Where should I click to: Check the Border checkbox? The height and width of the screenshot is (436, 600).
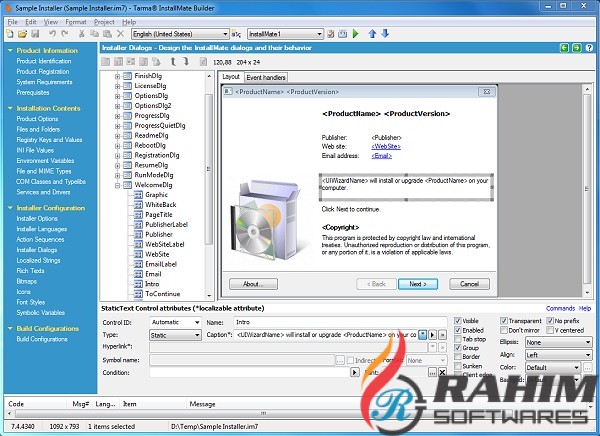[x=458, y=357]
